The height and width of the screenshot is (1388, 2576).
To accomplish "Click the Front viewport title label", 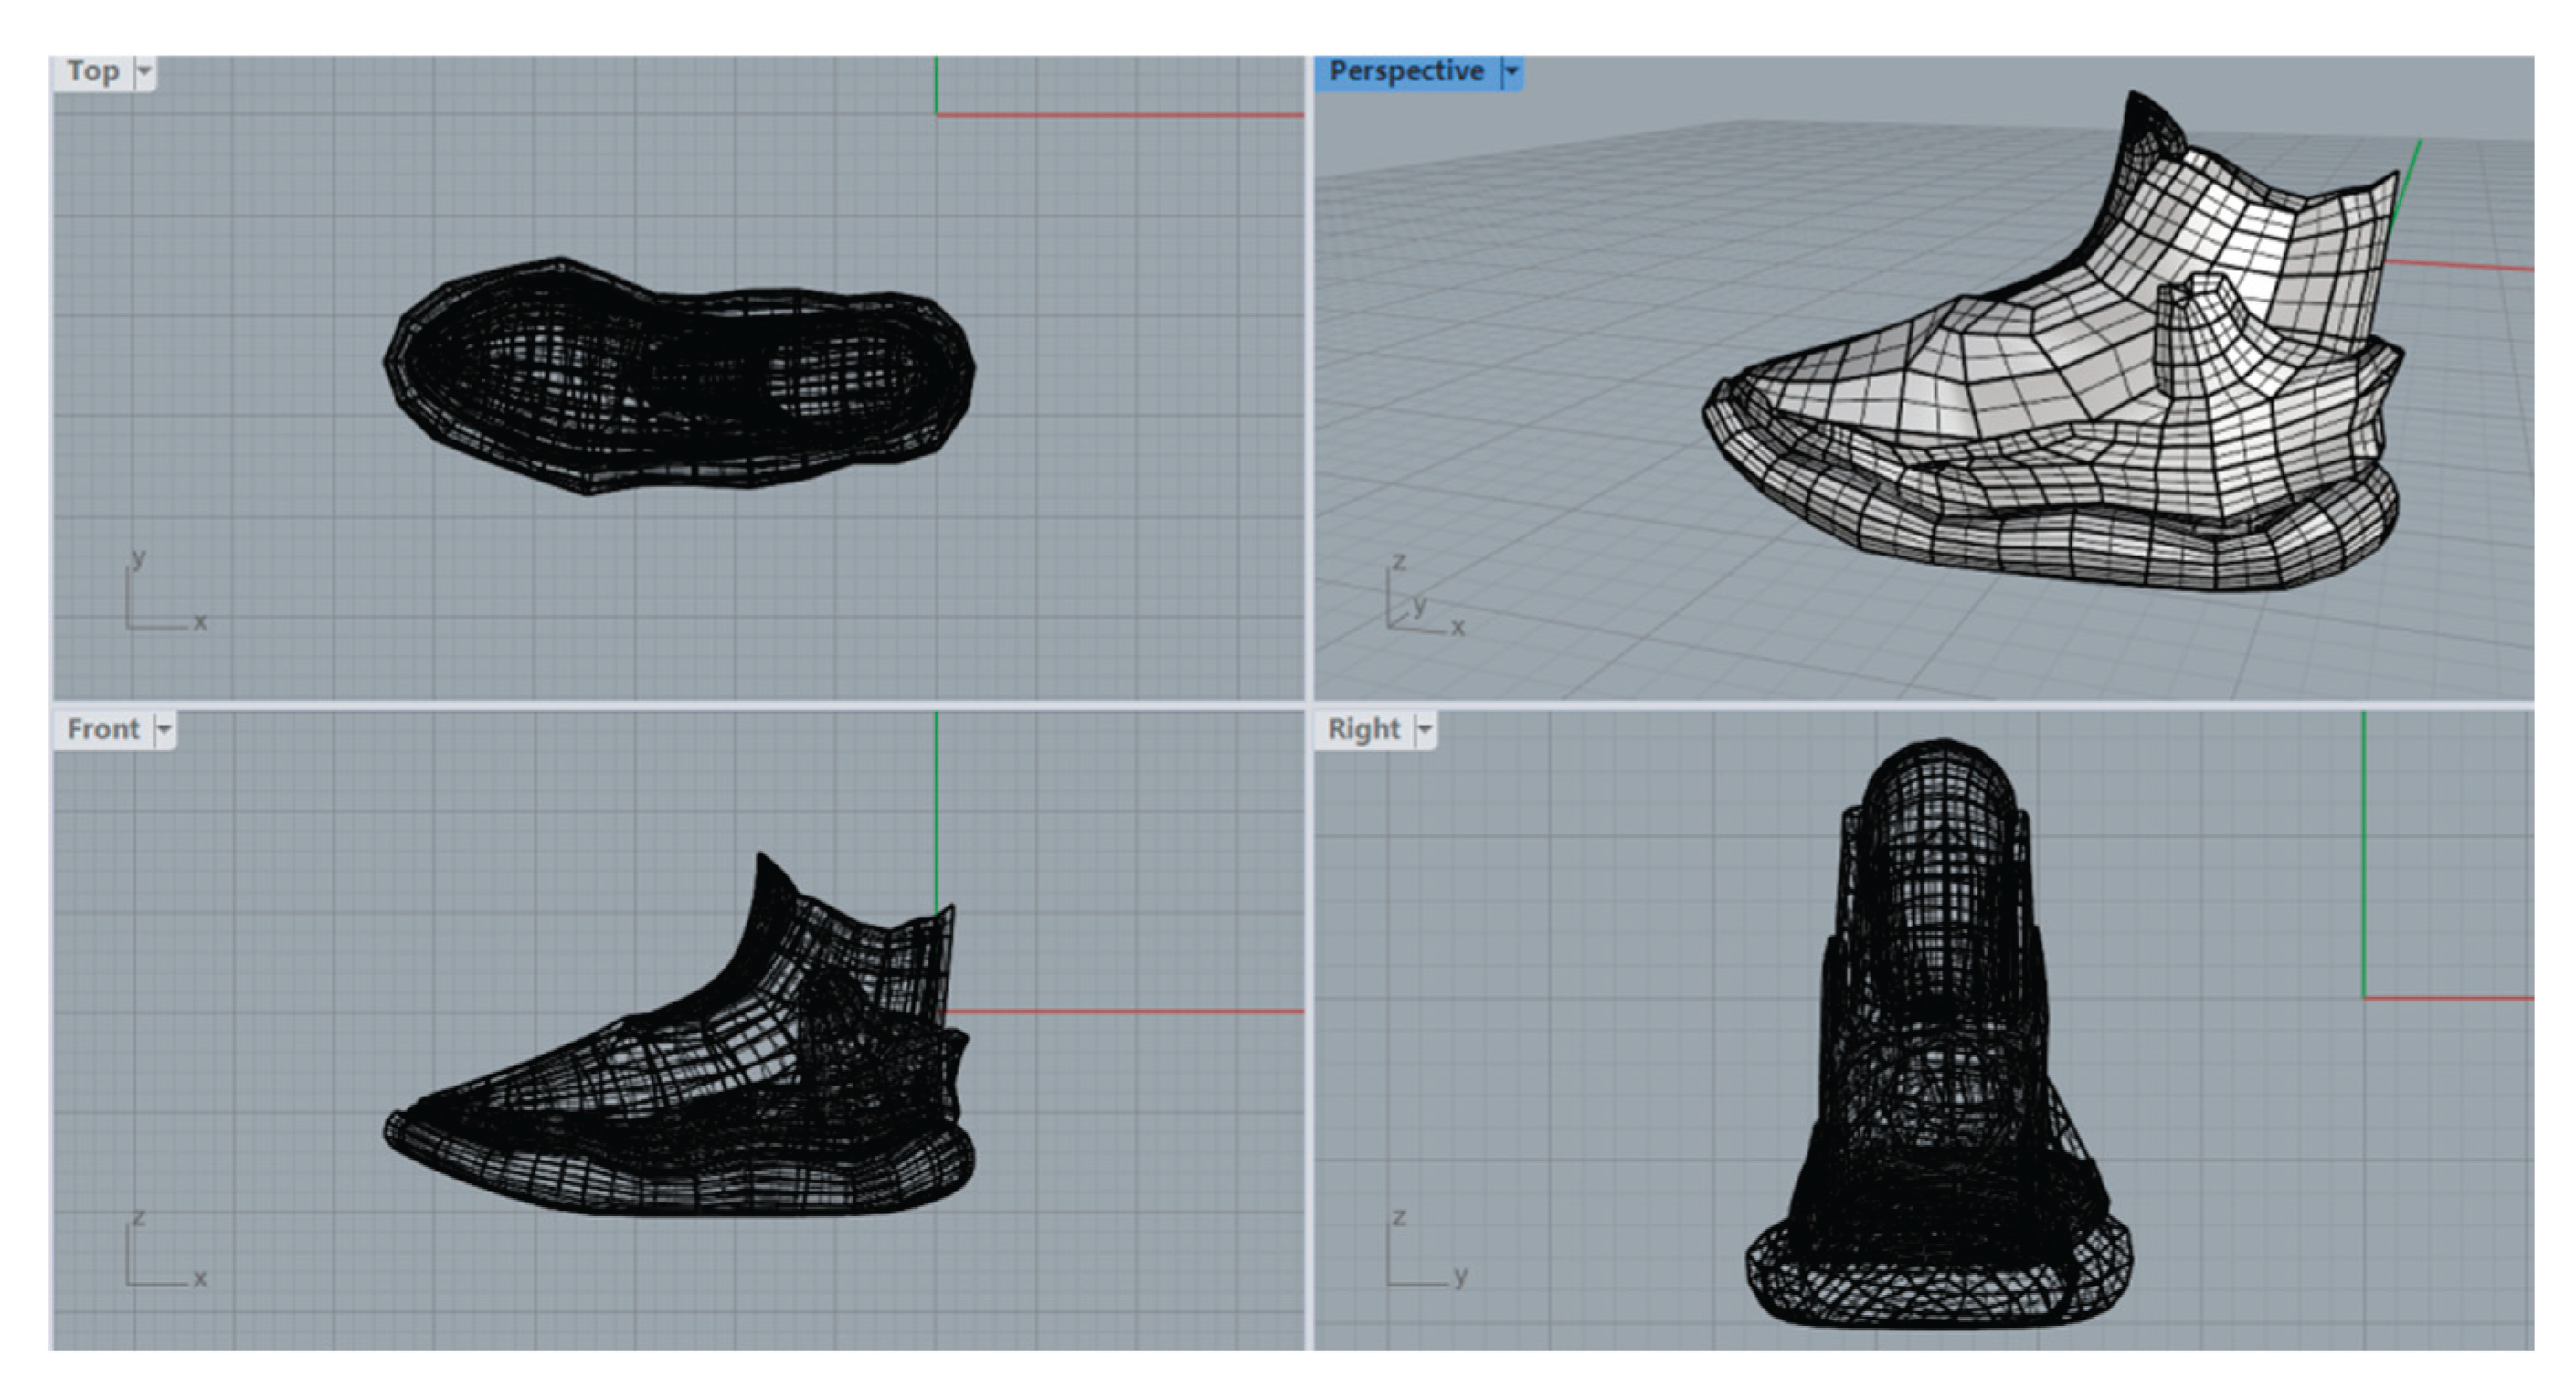I will [x=103, y=729].
